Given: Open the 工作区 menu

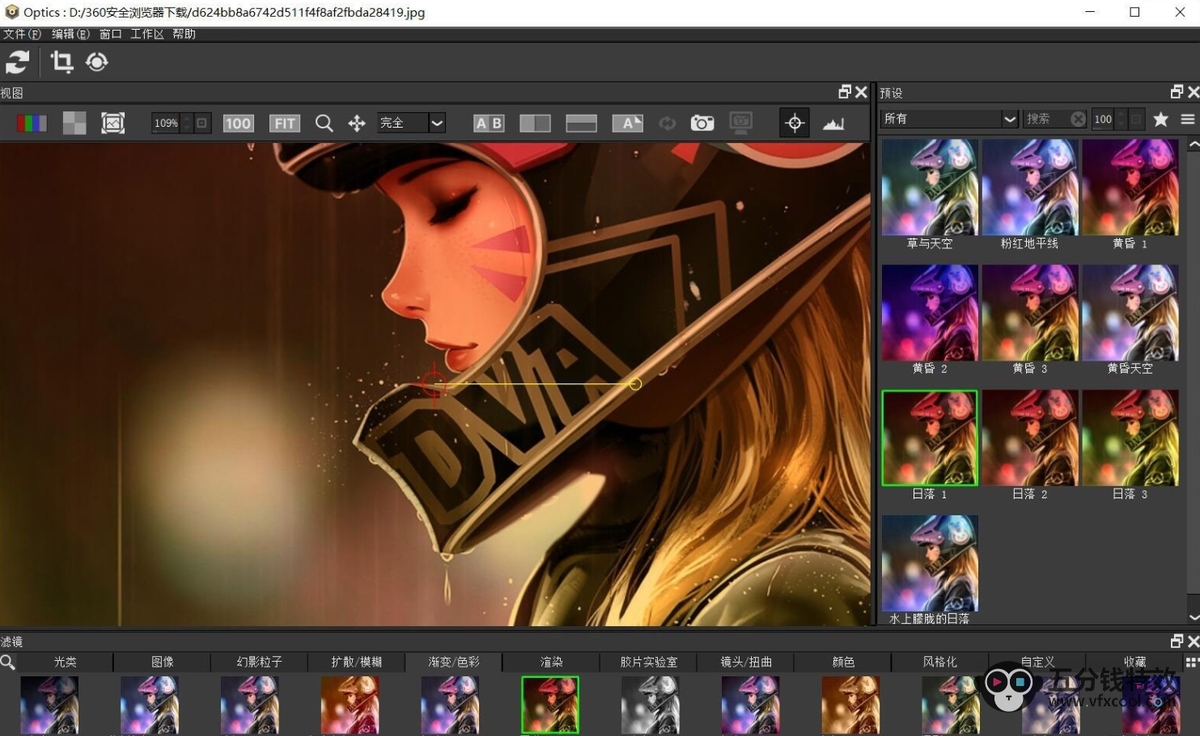Looking at the screenshot, I should tap(146, 34).
